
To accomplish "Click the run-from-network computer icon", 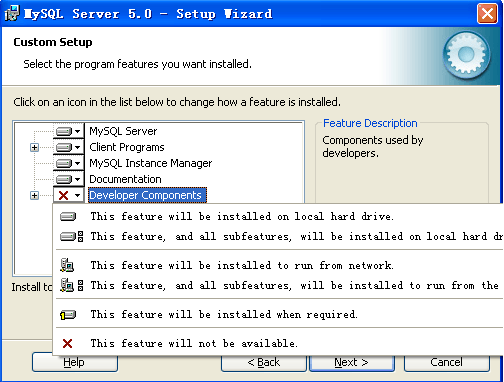I will coord(67,265).
